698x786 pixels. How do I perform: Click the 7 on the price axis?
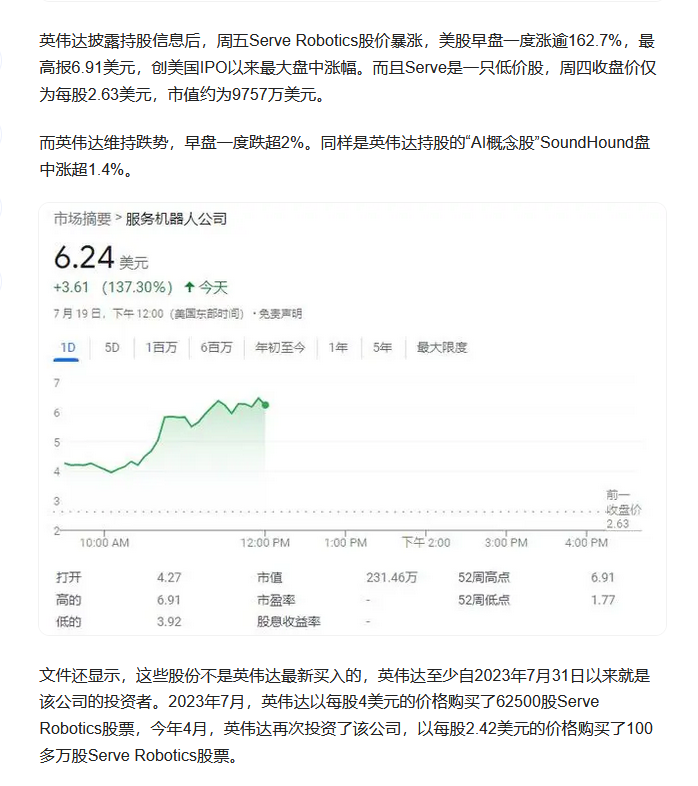[57, 383]
